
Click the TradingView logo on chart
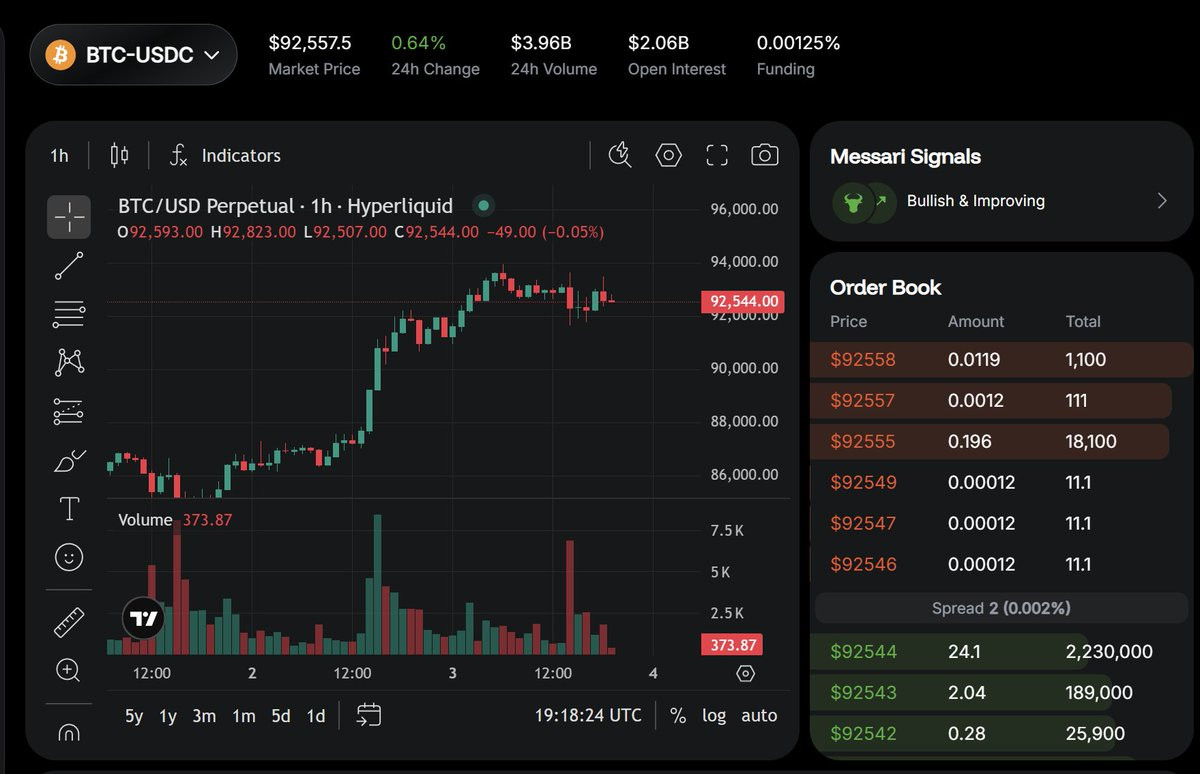click(143, 619)
